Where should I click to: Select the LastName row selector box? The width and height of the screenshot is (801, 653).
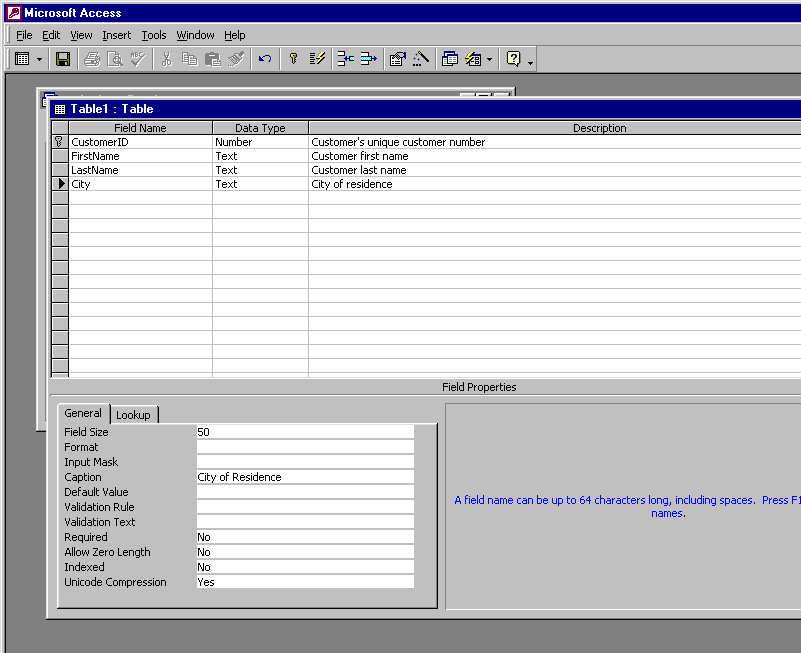[60, 170]
